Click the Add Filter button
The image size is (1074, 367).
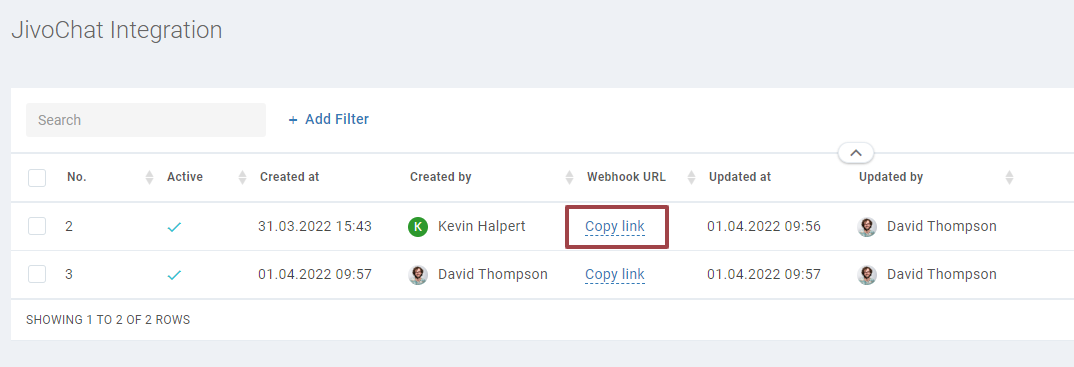[328, 119]
